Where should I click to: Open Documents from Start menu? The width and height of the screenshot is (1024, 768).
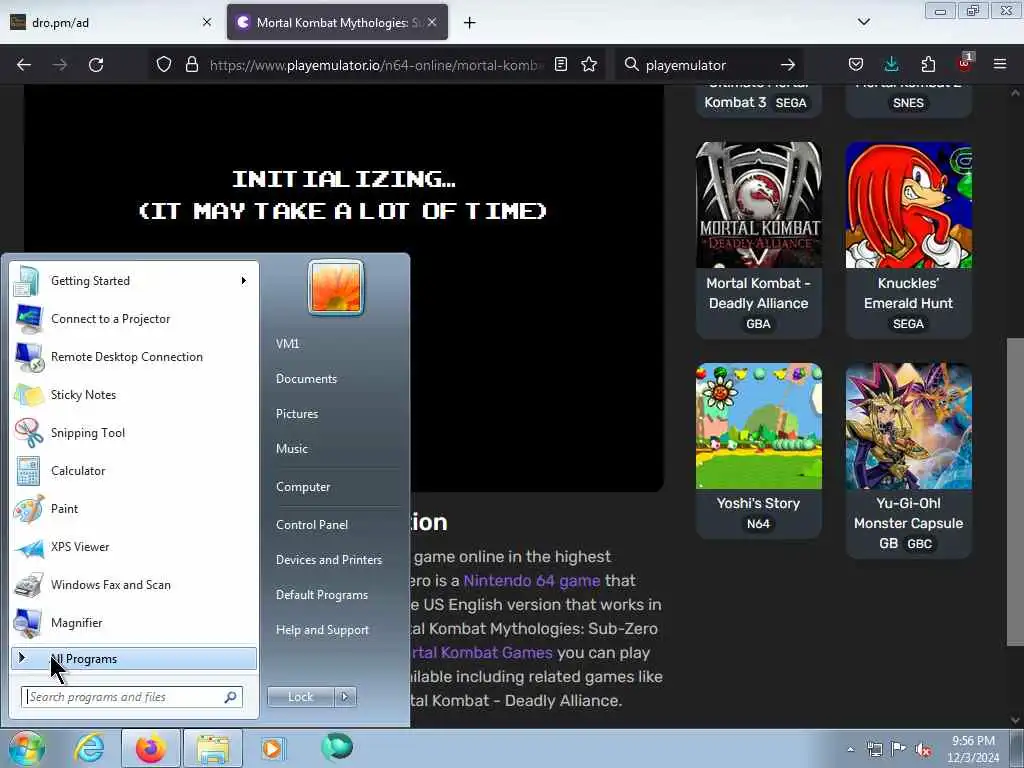coord(306,379)
